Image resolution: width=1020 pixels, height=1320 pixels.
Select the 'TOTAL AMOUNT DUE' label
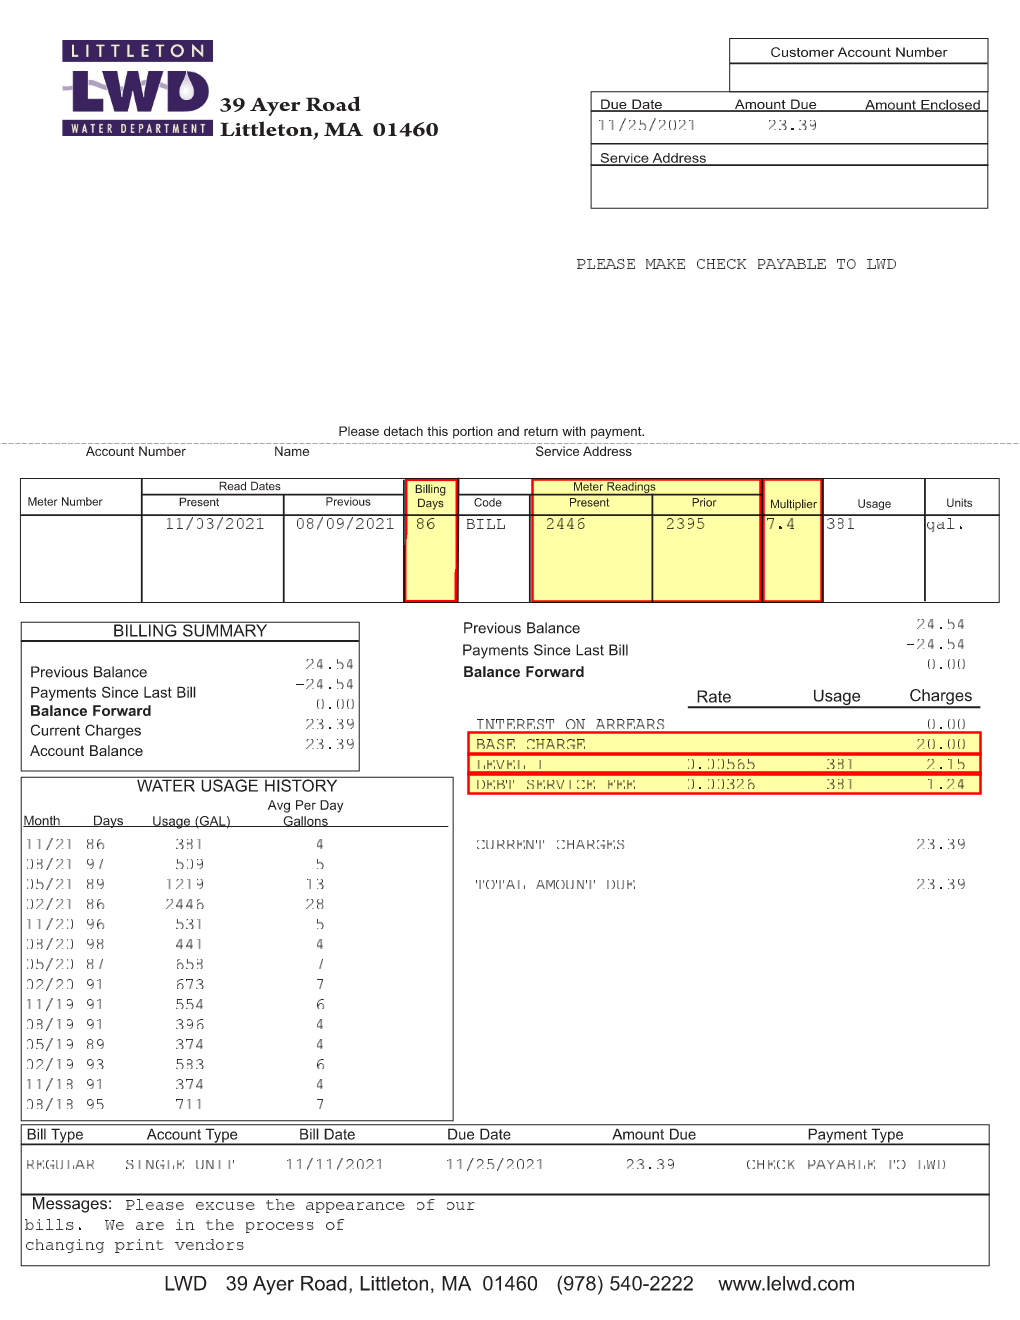click(556, 884)
